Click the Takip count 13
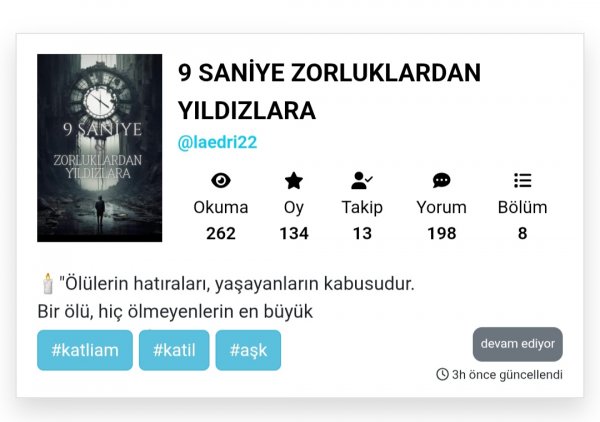 (362, 233)
